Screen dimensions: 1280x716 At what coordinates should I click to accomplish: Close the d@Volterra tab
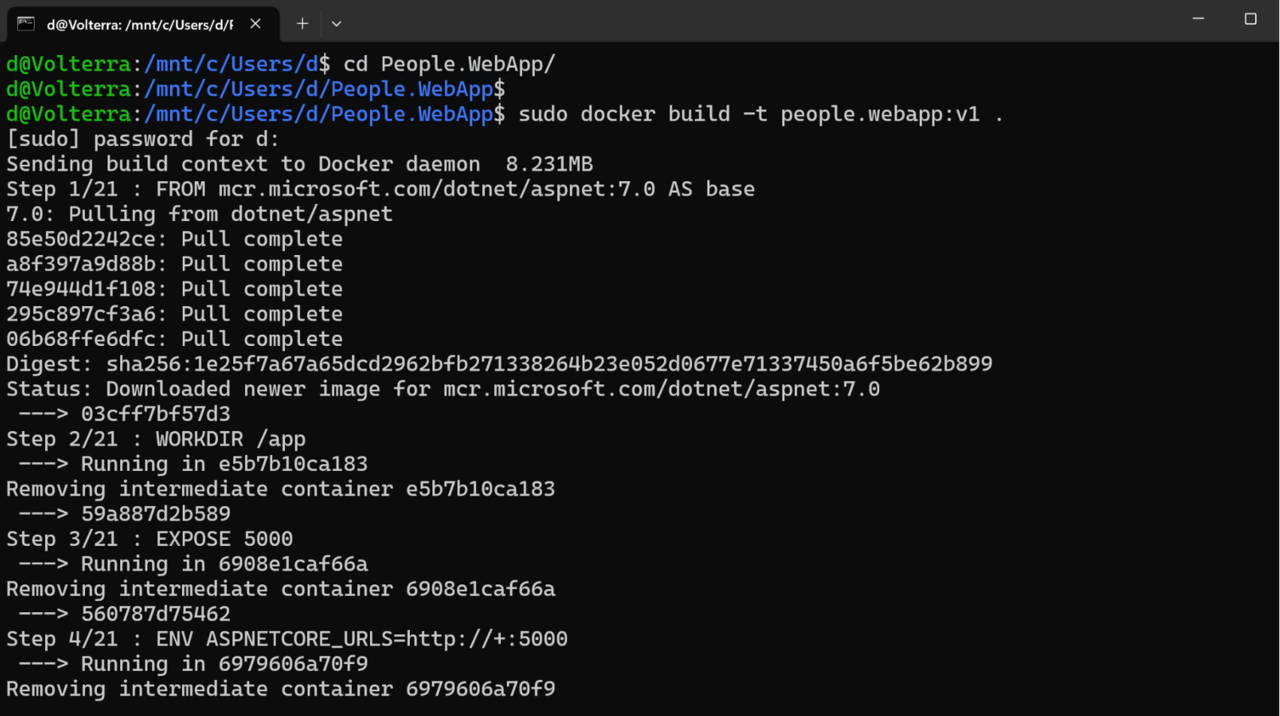pyautogui.click(x=253, y=22)
